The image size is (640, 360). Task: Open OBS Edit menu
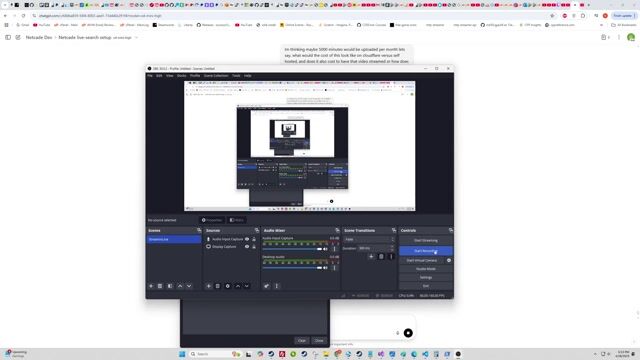click(x=159, y=76)
